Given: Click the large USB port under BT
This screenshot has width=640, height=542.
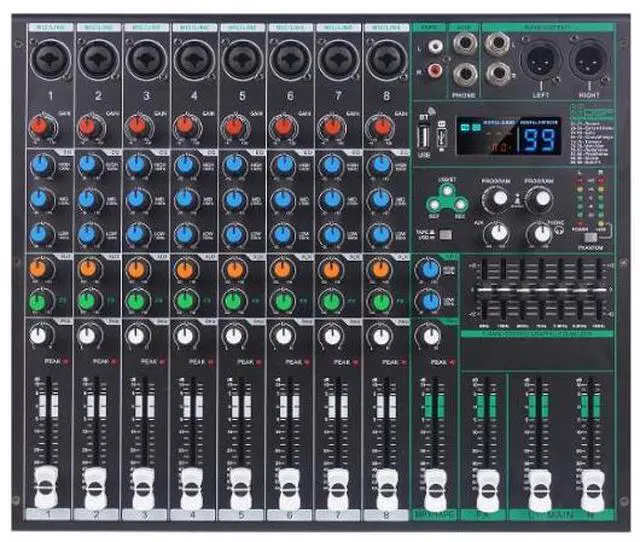Looking at the screenshot, I should coord(424,137).
